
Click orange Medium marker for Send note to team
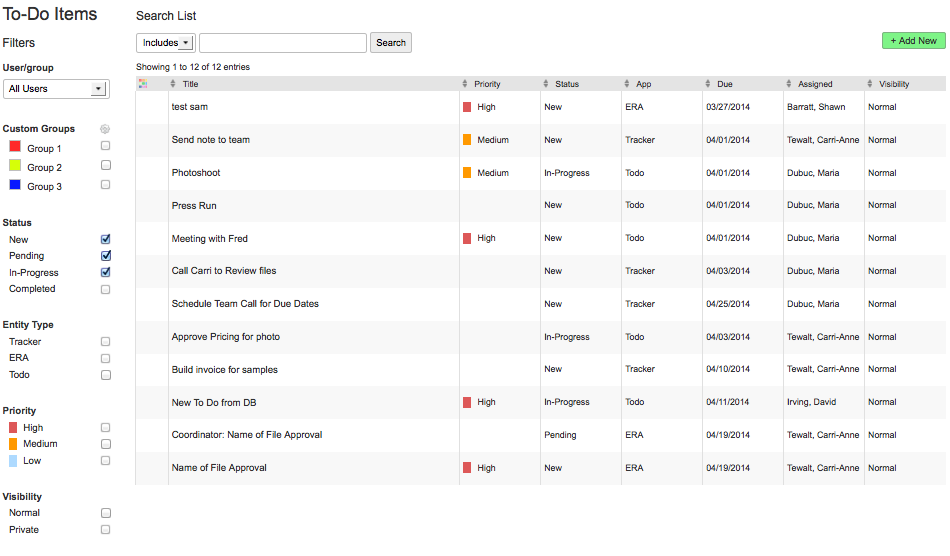[467, 140]
